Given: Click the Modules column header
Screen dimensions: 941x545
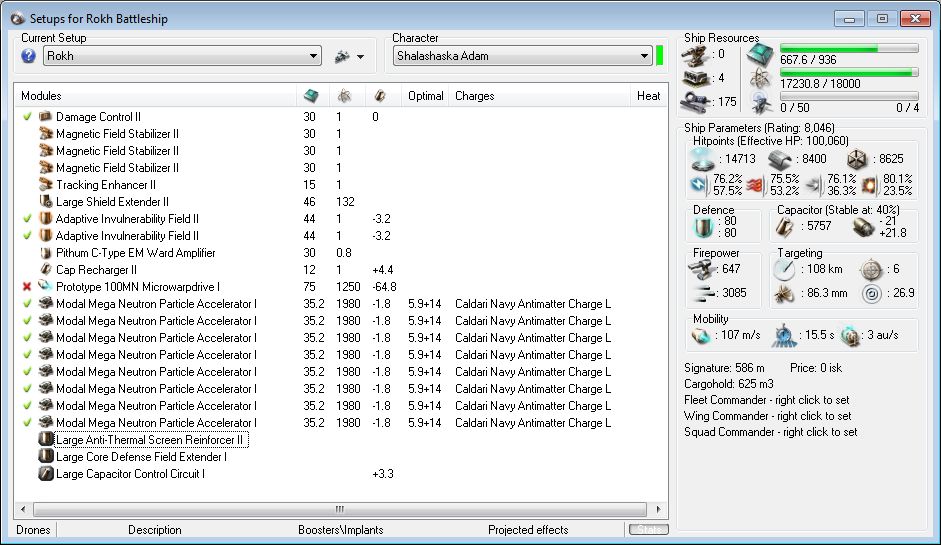Looking at the screenshot, I should (156, 96).
